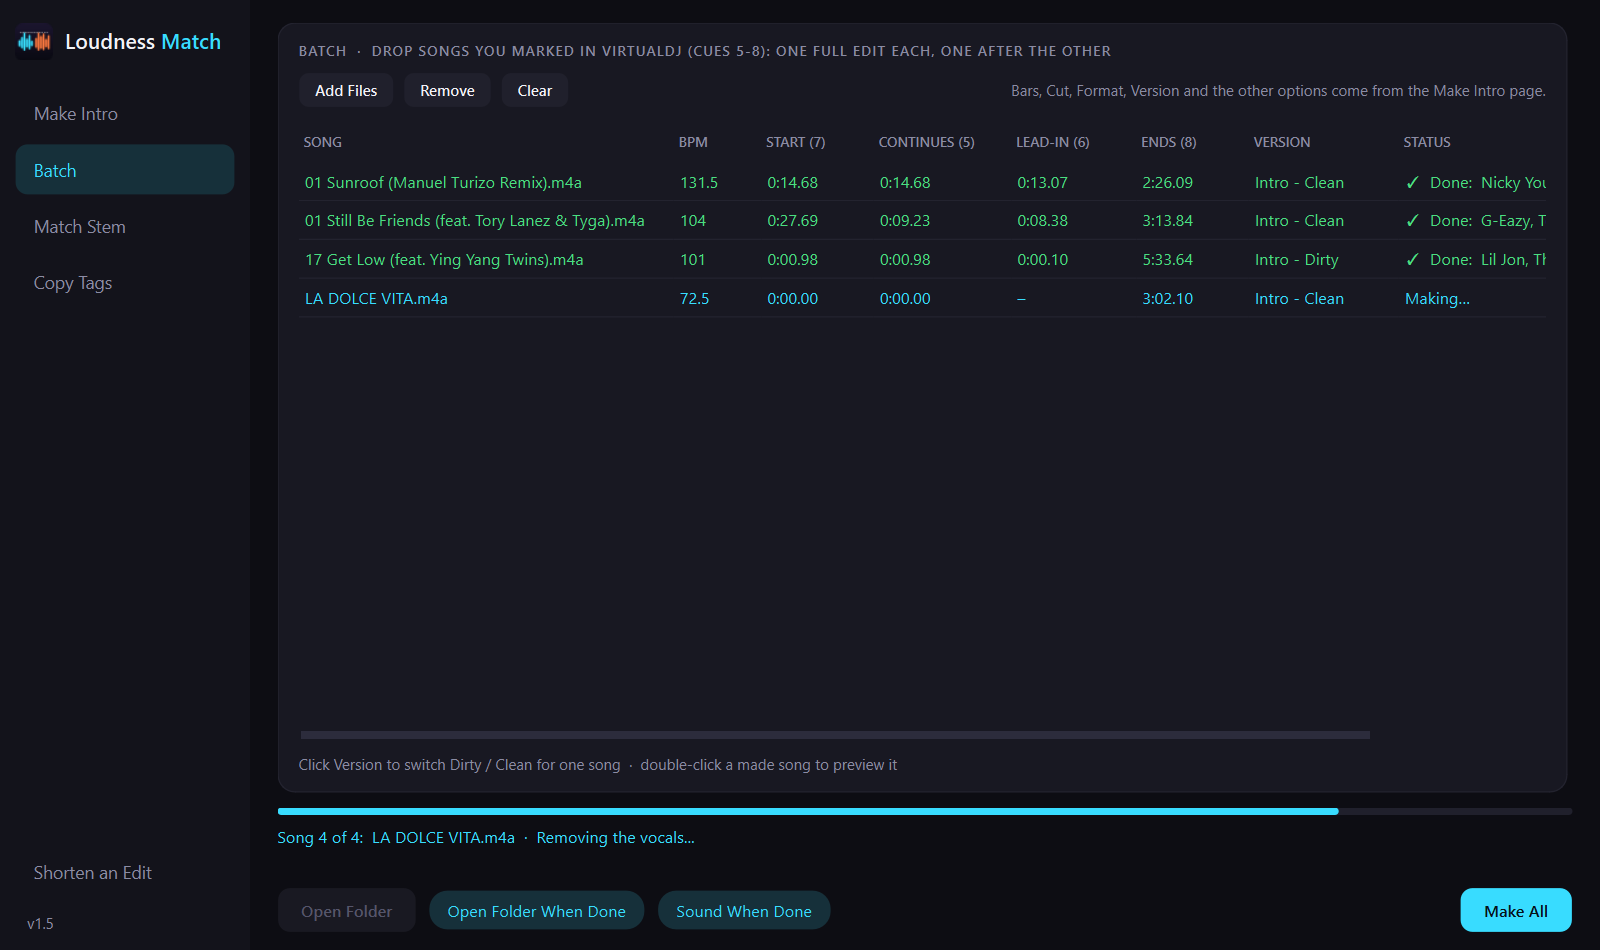Click the Add Files button
The width and height of the screenshot is (1600, 950).
click(346, 90)
